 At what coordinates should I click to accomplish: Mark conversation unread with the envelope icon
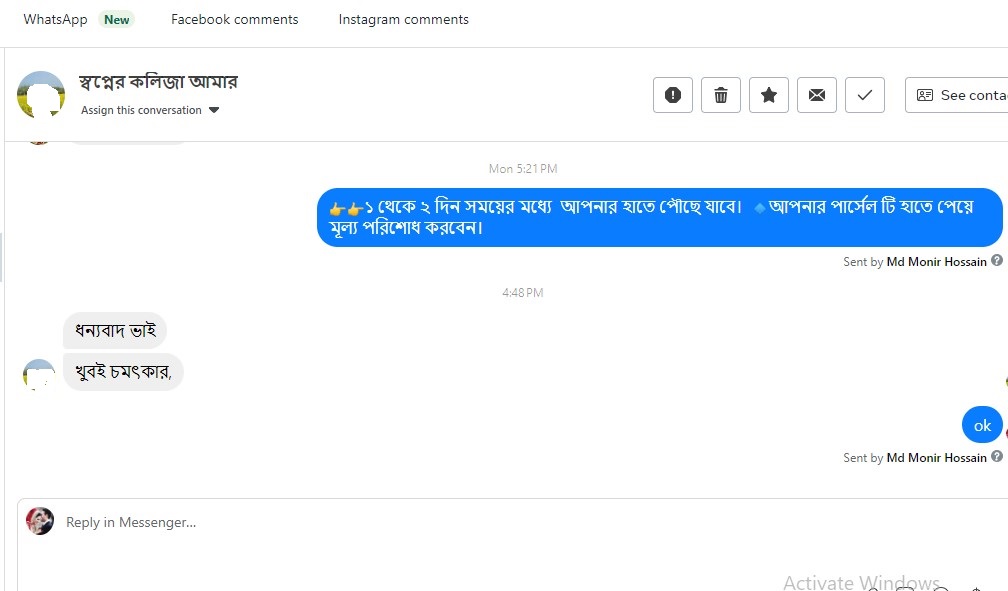click(817, 95)
